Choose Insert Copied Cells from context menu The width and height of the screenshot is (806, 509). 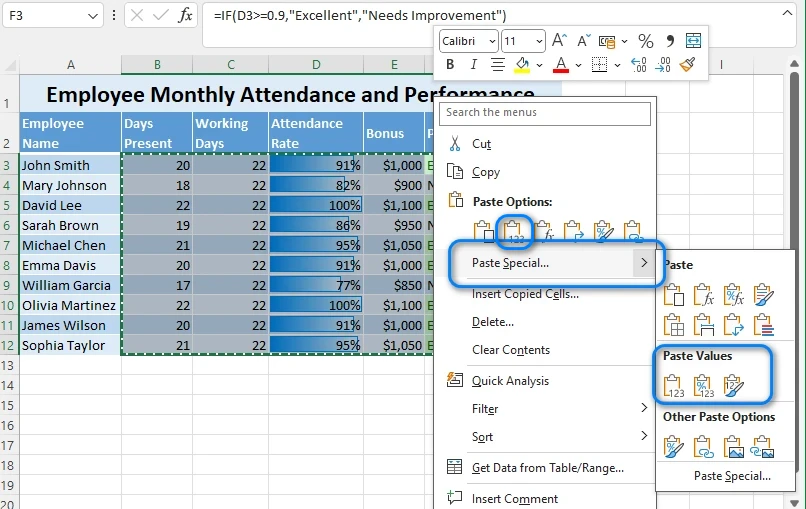pyautogui.click(x=525, y=294)
